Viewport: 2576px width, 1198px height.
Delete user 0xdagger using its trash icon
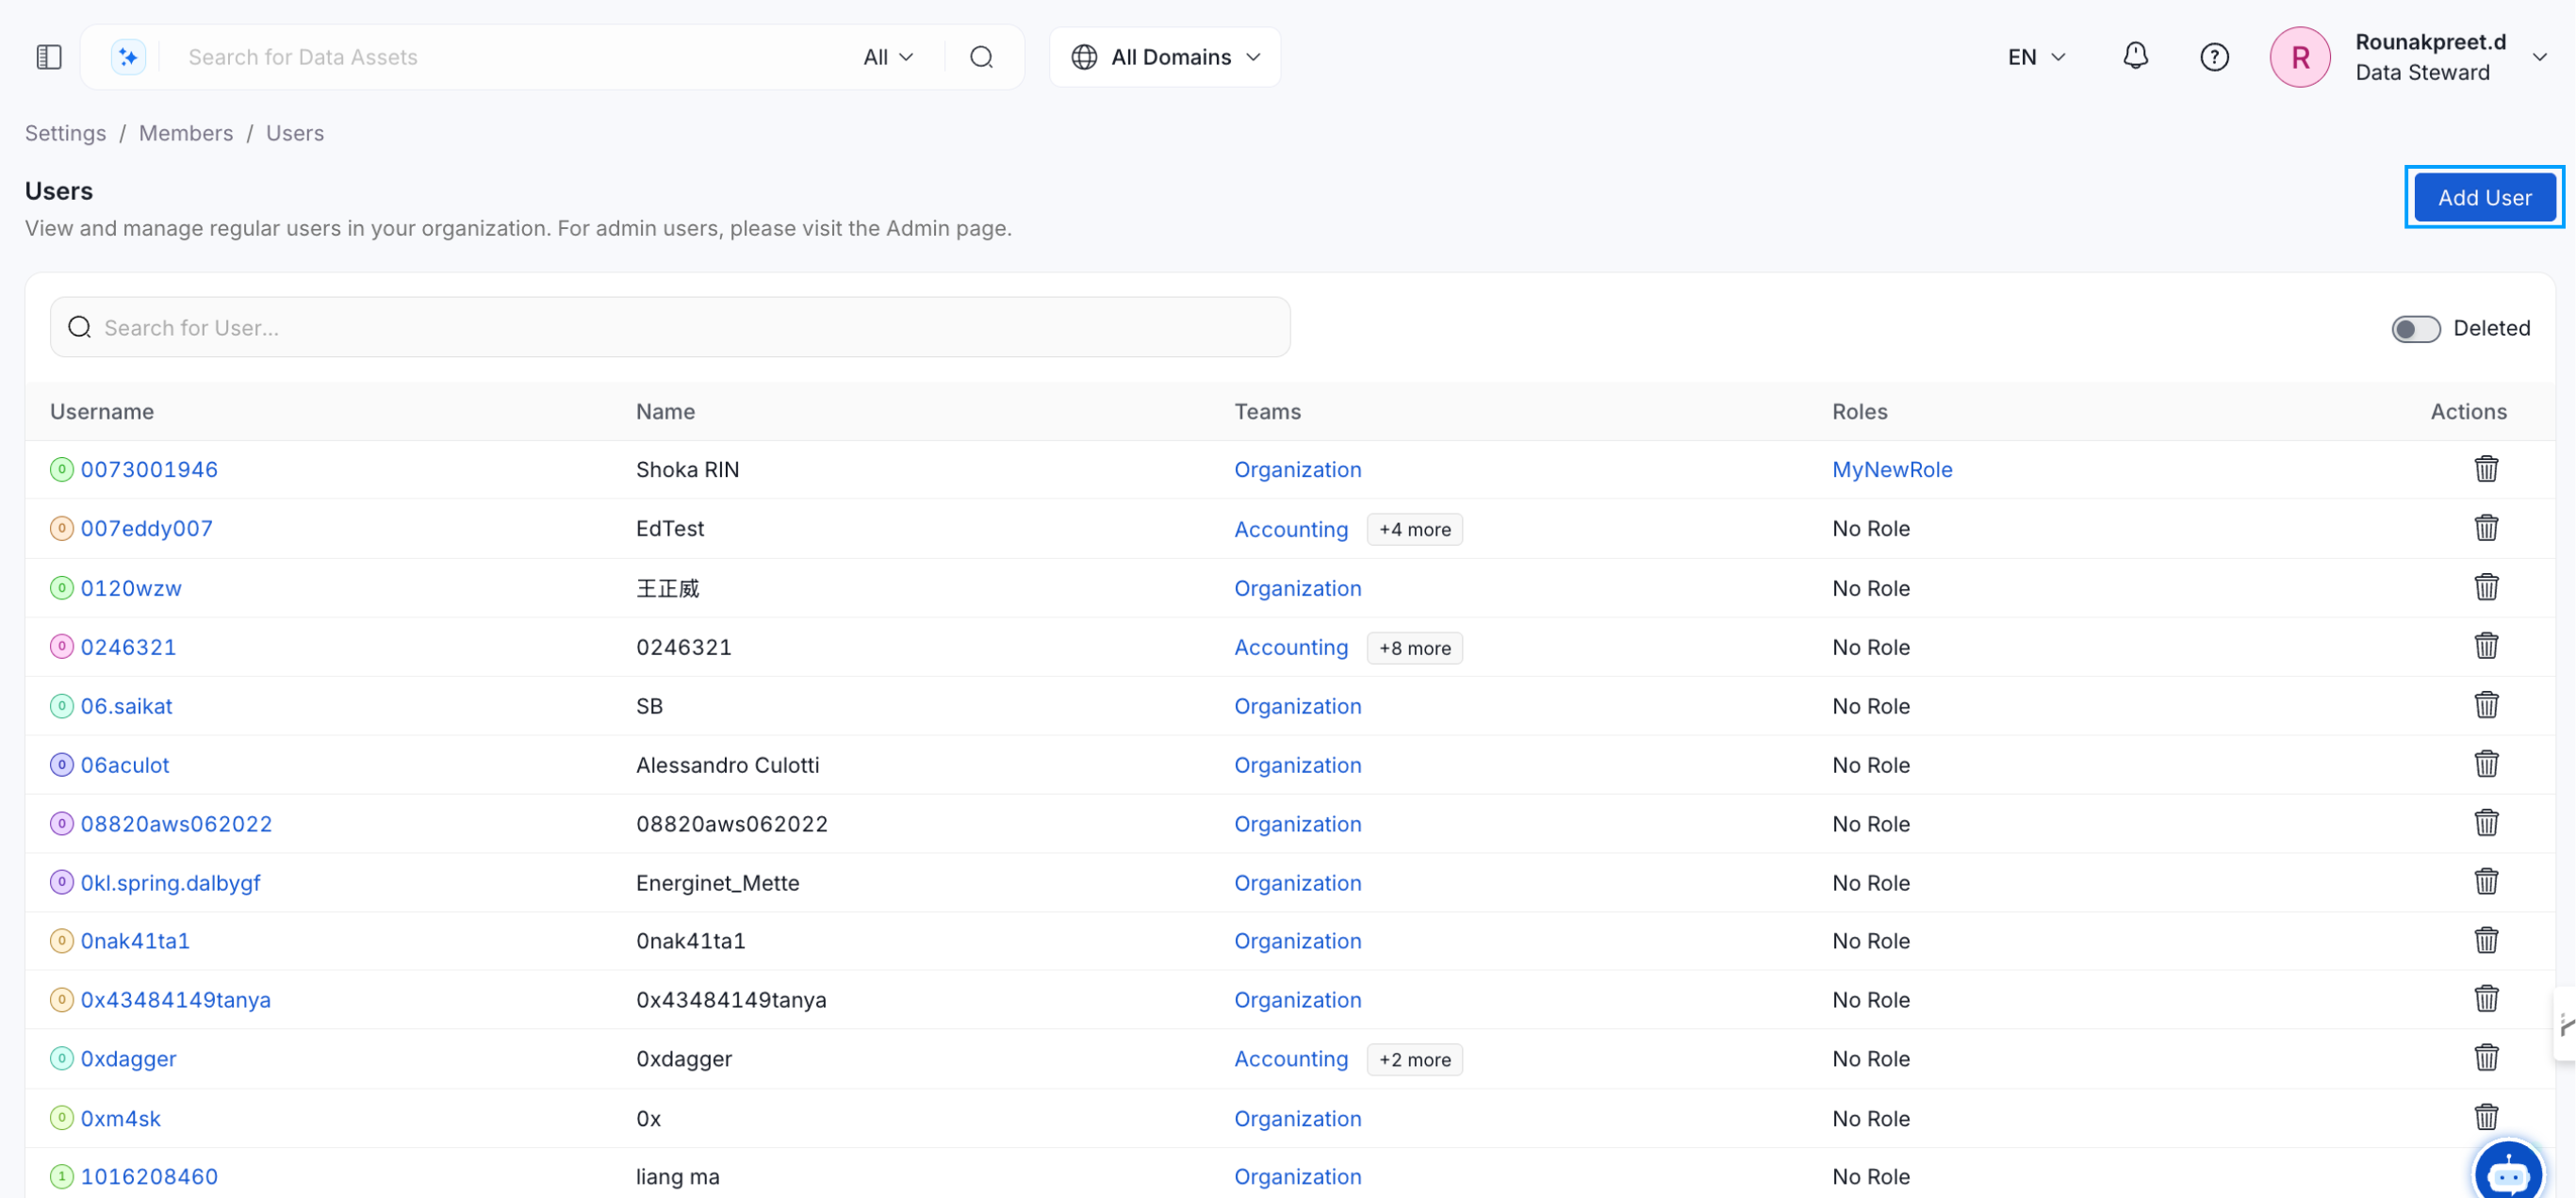2487,1058
